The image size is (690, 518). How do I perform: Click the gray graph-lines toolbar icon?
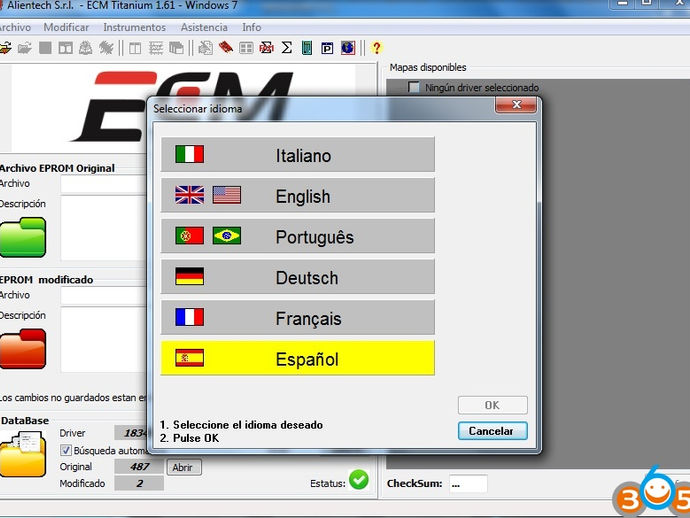coord(156,48)
